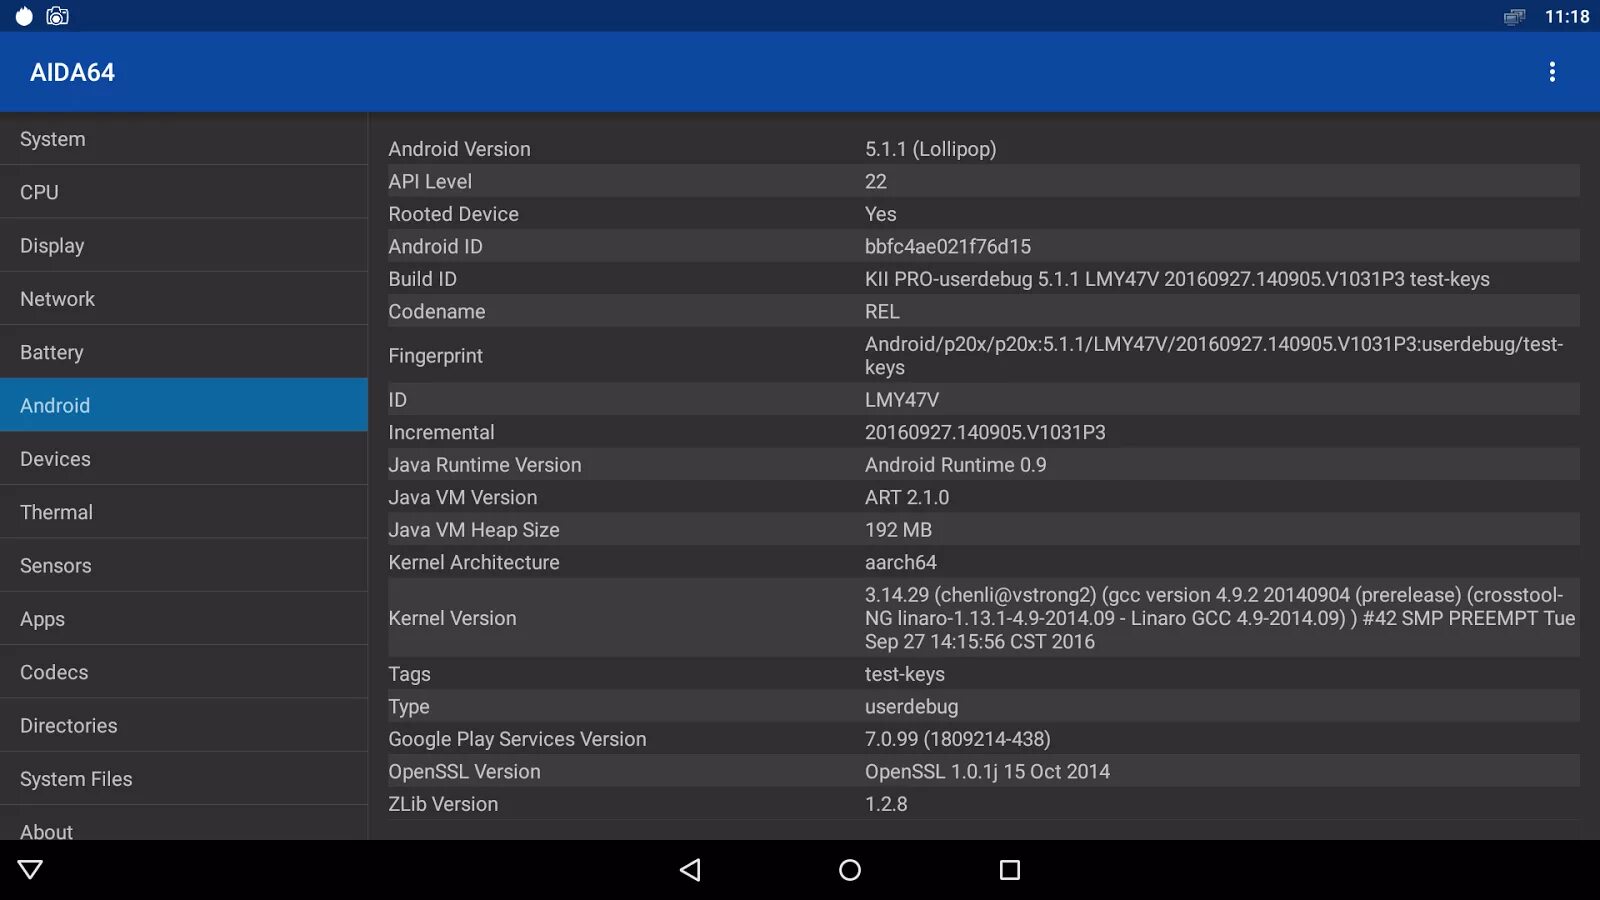Tap the Incremental value 20160927.140905.V1031P3

(985, 432)
